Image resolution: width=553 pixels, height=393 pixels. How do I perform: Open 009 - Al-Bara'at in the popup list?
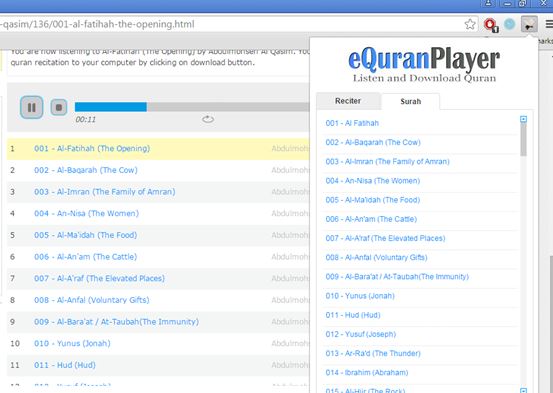pos(397,277)
